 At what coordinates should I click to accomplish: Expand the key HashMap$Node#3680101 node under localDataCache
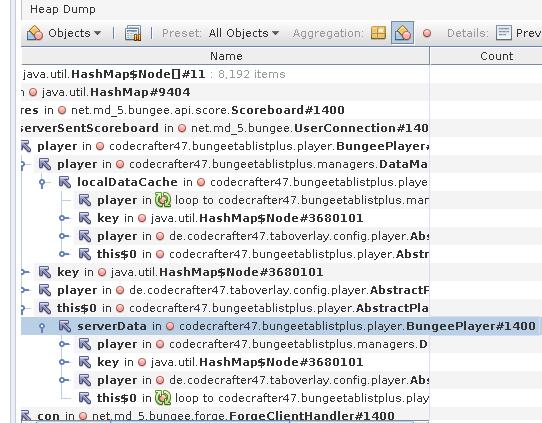tap(63, 218)
